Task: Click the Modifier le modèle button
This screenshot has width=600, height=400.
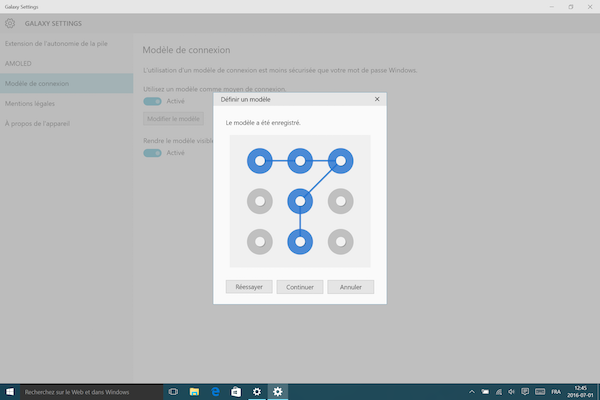Action: point(173,119)
